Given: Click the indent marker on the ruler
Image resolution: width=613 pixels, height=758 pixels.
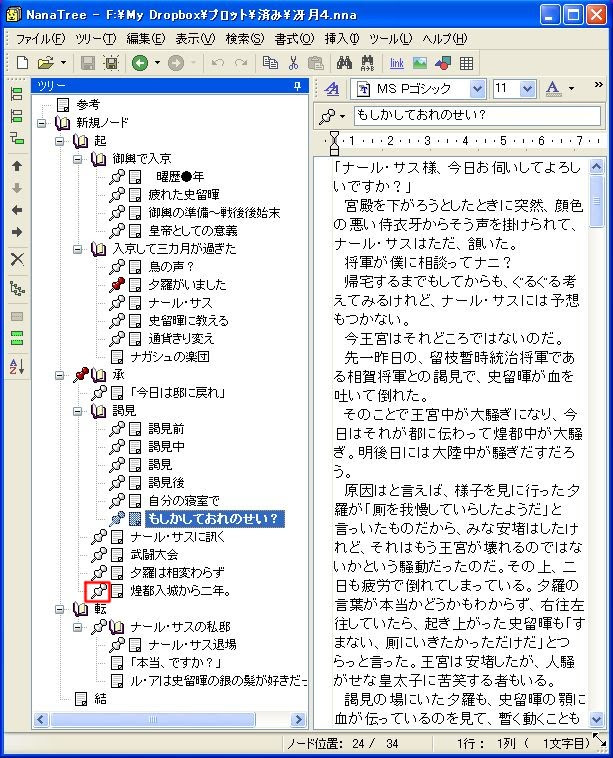Looking at the screenshot, I should (x=334, y=144).
